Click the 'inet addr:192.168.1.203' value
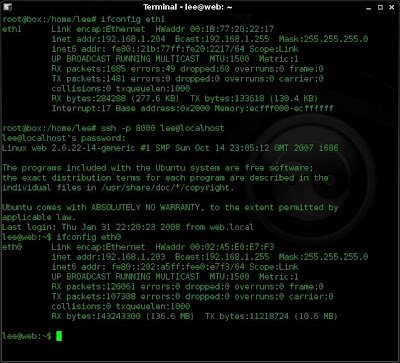 pyautogui.click(x=108, y=257)
